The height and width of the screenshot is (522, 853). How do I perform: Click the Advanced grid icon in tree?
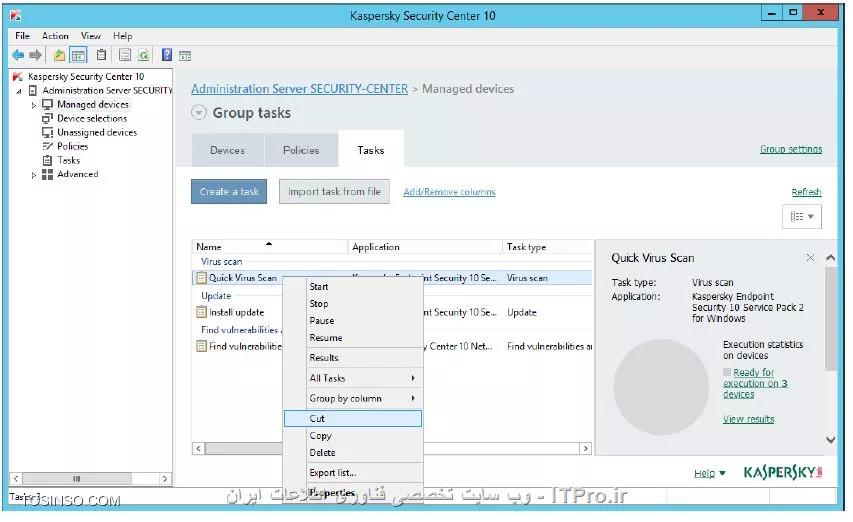click(48, 175)
